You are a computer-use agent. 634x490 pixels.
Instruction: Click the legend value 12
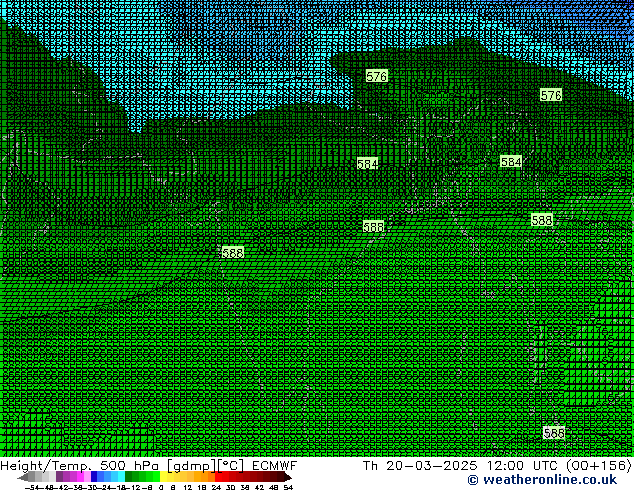[188, 488]
